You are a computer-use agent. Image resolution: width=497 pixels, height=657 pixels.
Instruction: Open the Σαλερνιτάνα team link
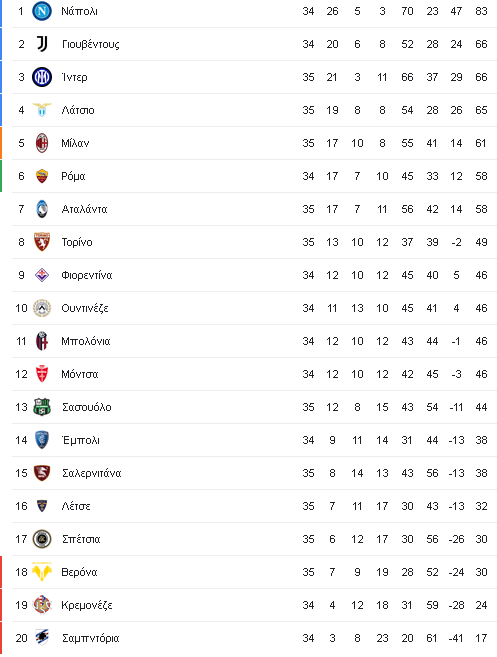[x=91, y=473]
